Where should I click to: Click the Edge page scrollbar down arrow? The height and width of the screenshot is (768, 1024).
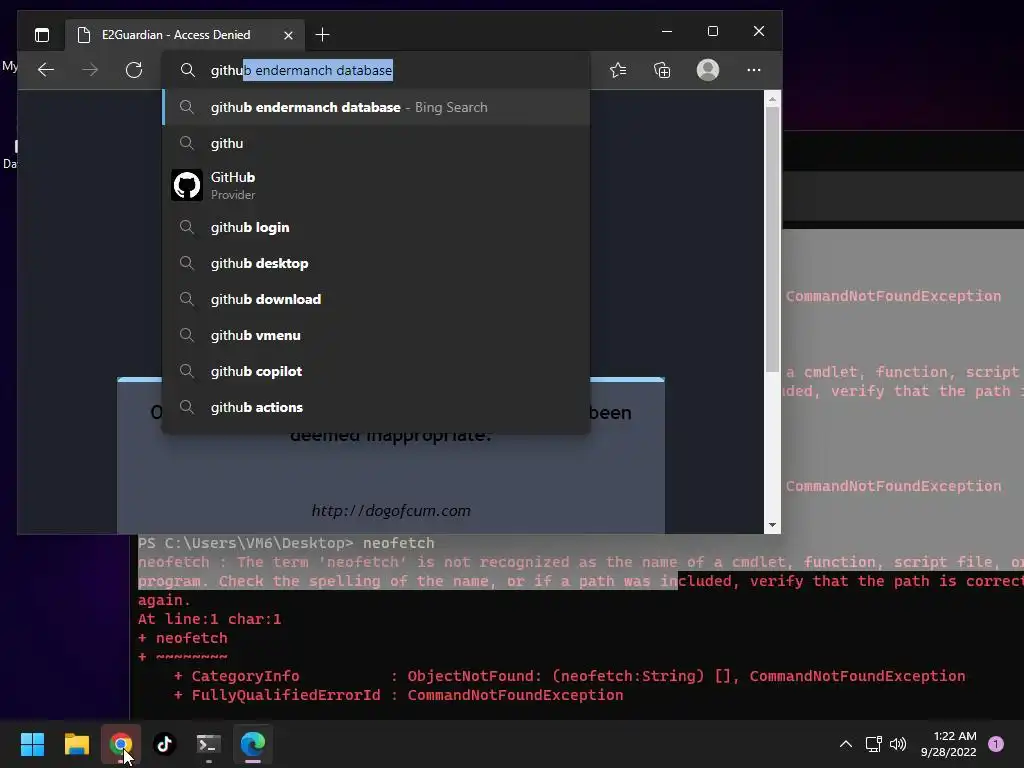(773, 525)
